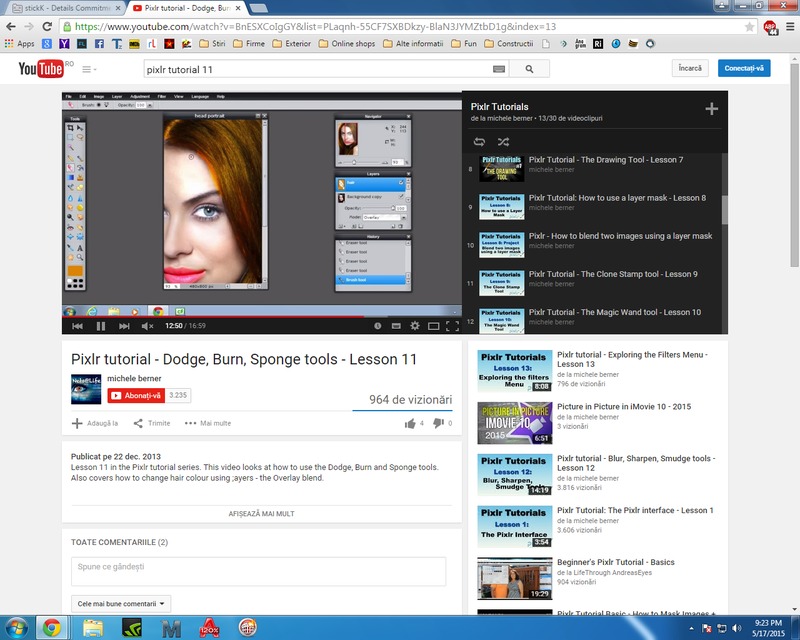Pause the video playback
The width and height of the screenshot is (800, 640).
point(101,326)
